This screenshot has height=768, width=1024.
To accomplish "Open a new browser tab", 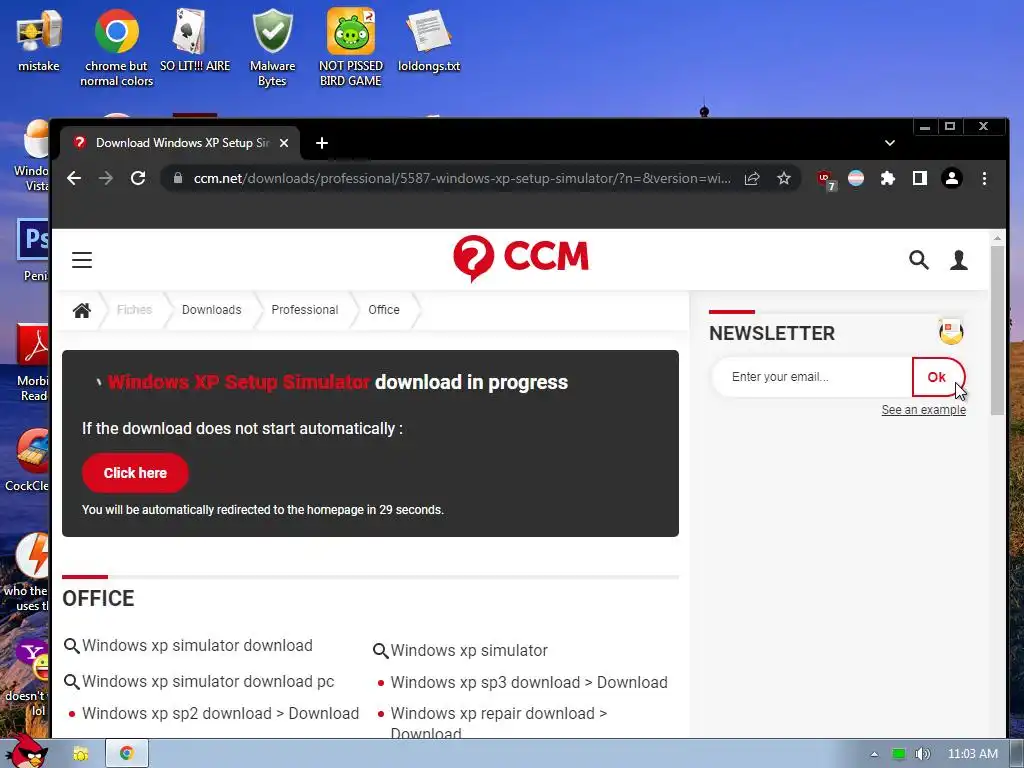I will click(322, 143).
